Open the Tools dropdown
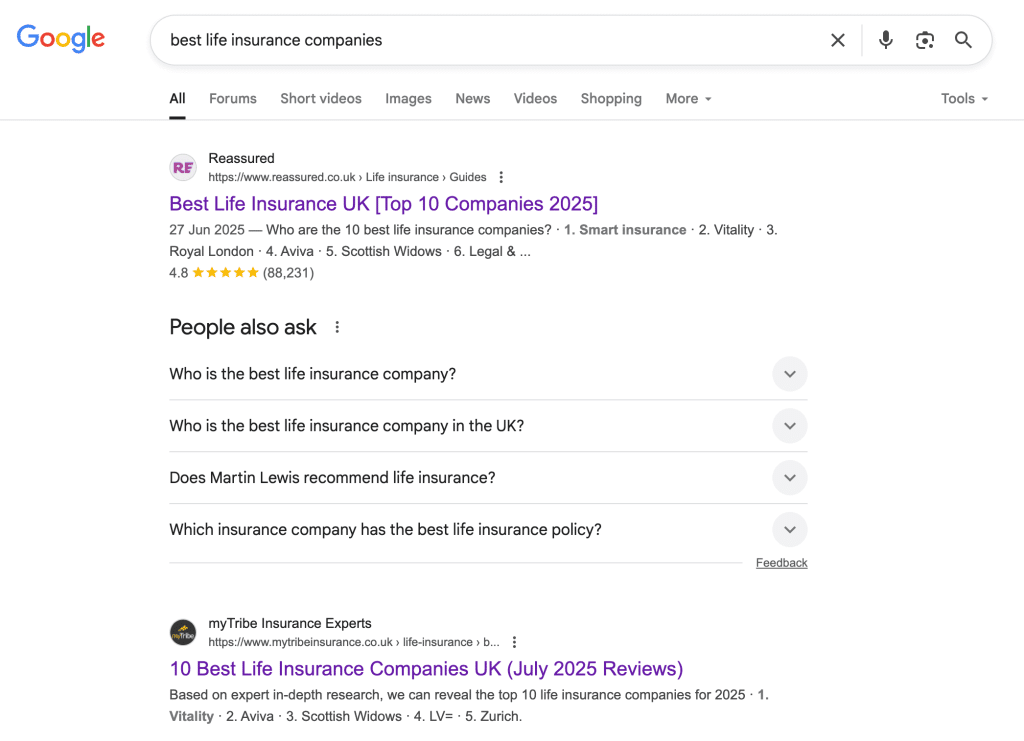The width and height of the screenshot is (1024, 741). tap(964, 99)
